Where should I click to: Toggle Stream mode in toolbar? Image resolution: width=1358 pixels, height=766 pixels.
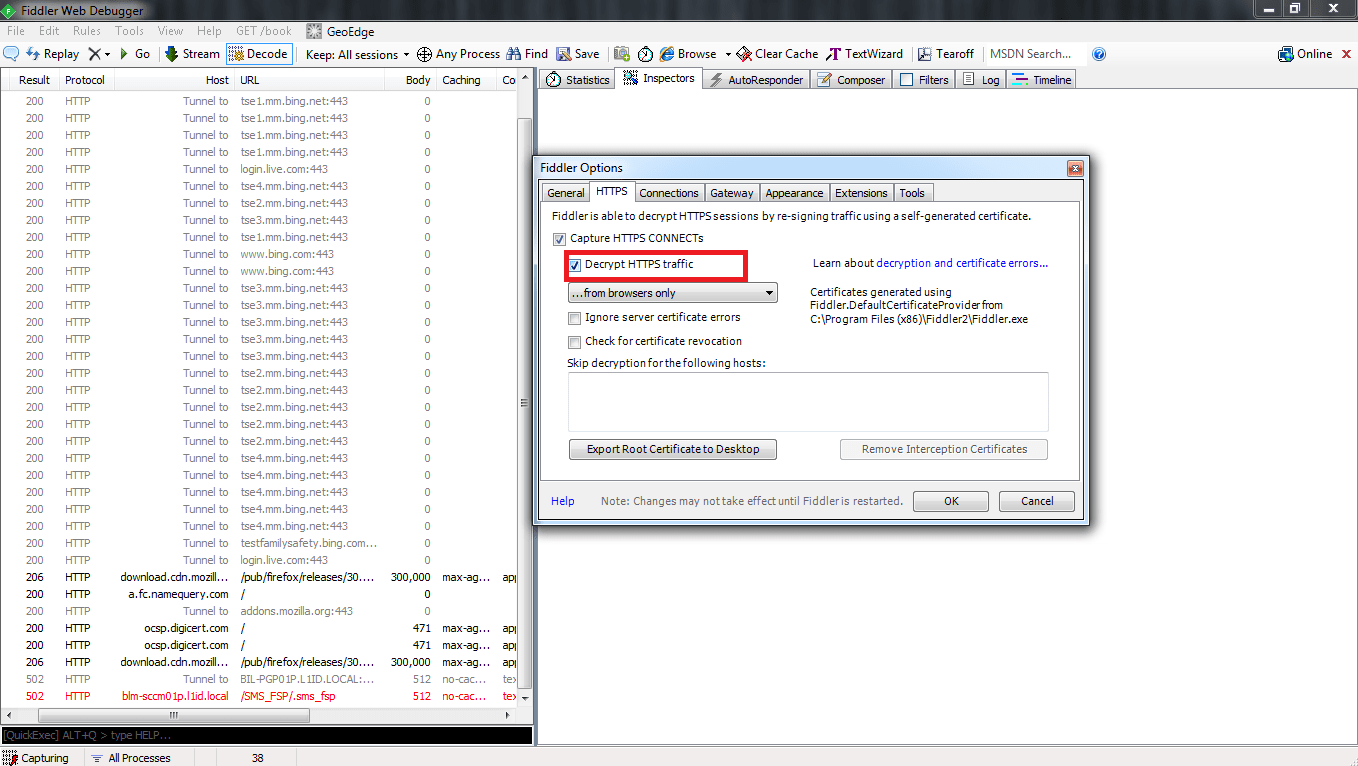(x=192, y=54)
